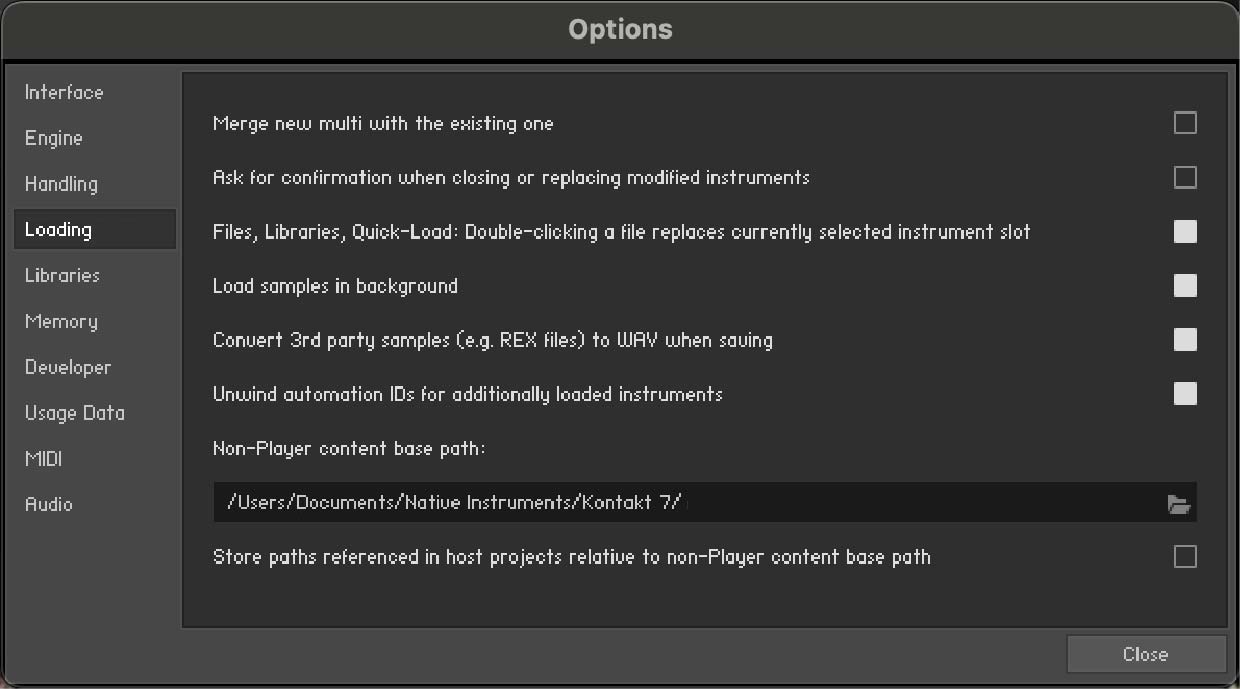
Task: Go to the Libraries tab
Action: click(x=62, y=275)
